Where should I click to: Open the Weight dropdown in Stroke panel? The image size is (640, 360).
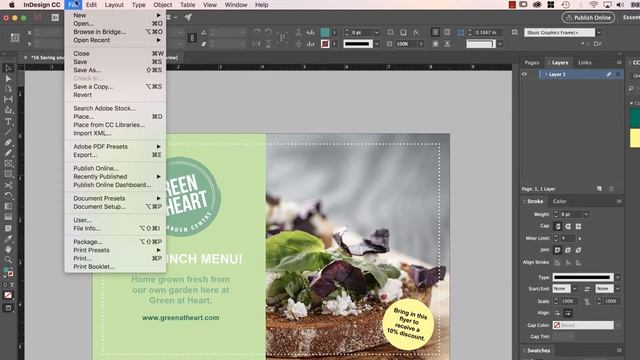point(587,214)
